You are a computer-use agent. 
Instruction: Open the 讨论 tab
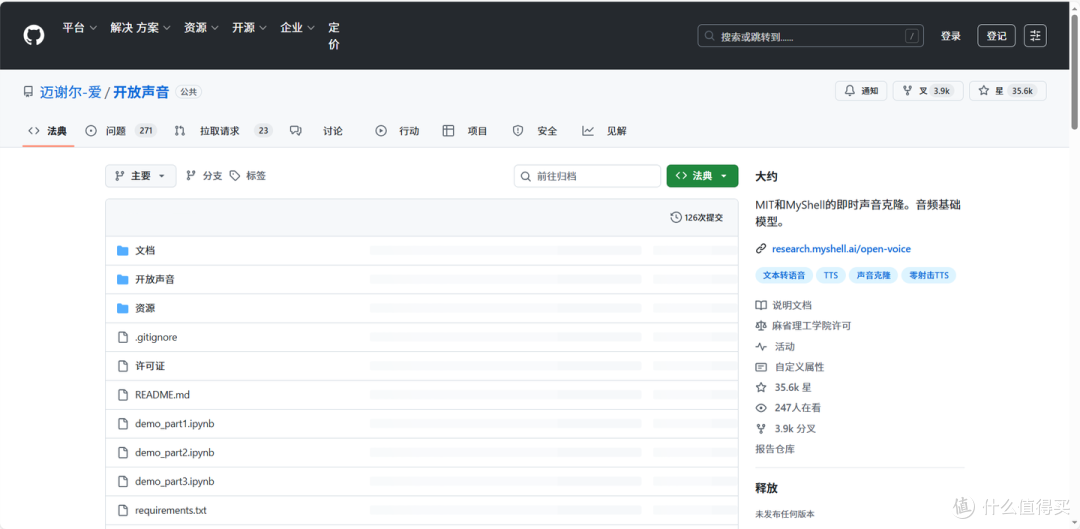tap(316, 131)
